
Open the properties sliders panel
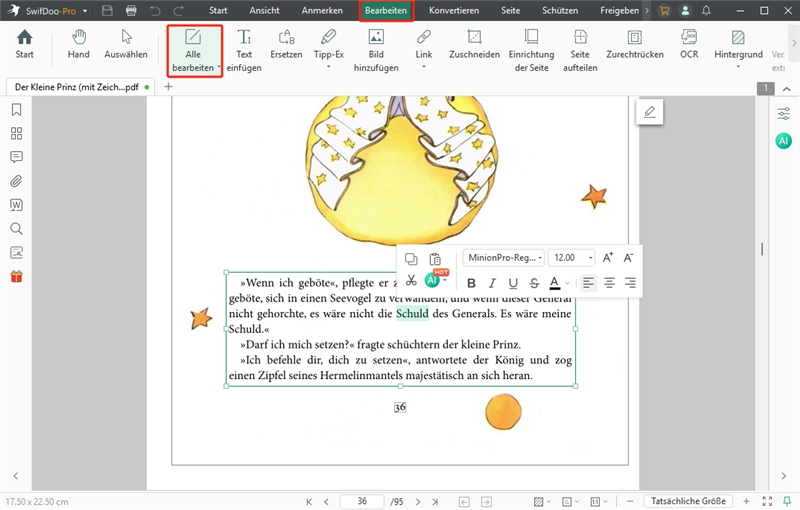(x=784, y=114)
